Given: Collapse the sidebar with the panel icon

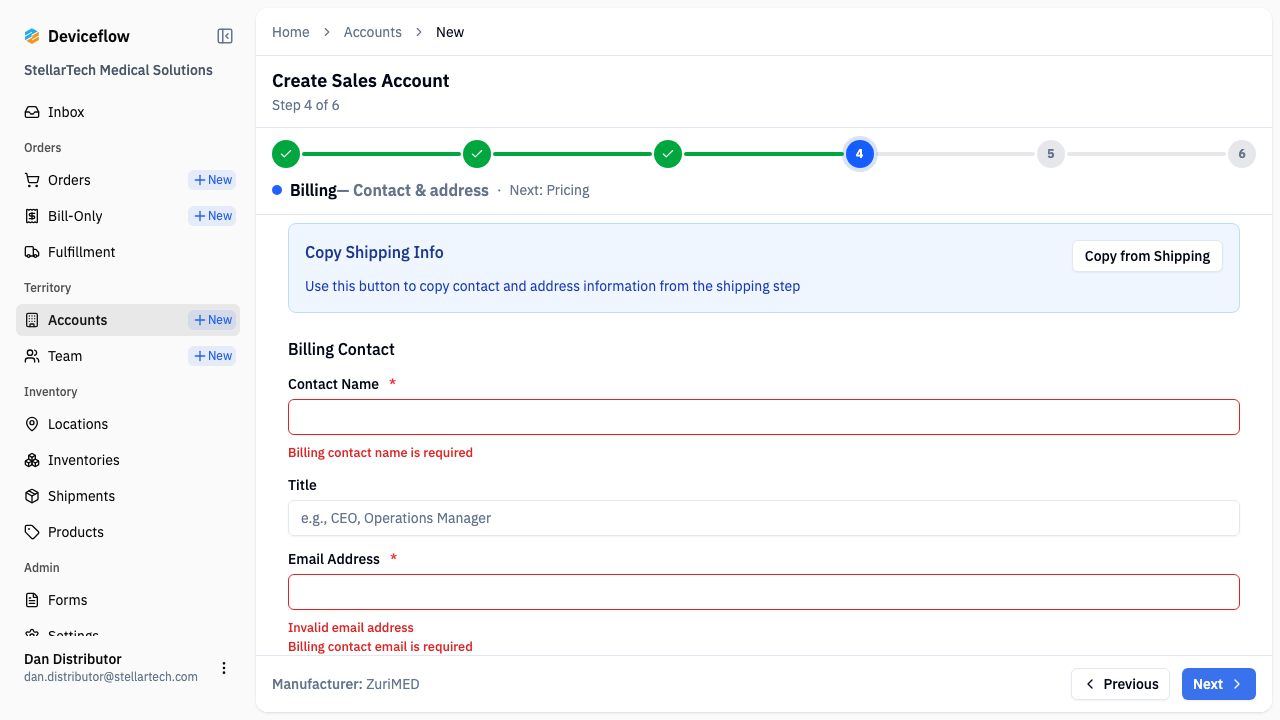Looking at the screenshot, I should point(224,35).
